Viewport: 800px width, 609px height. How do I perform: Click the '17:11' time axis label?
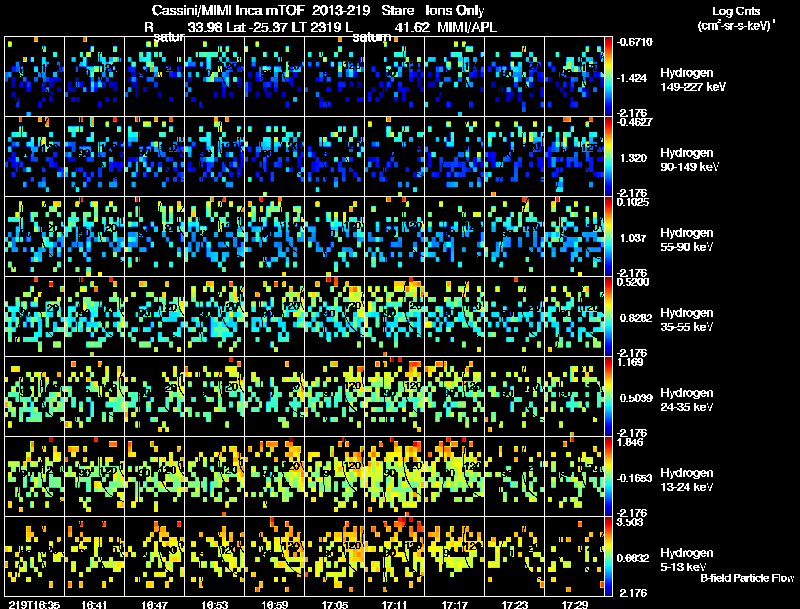click(394, 605)
